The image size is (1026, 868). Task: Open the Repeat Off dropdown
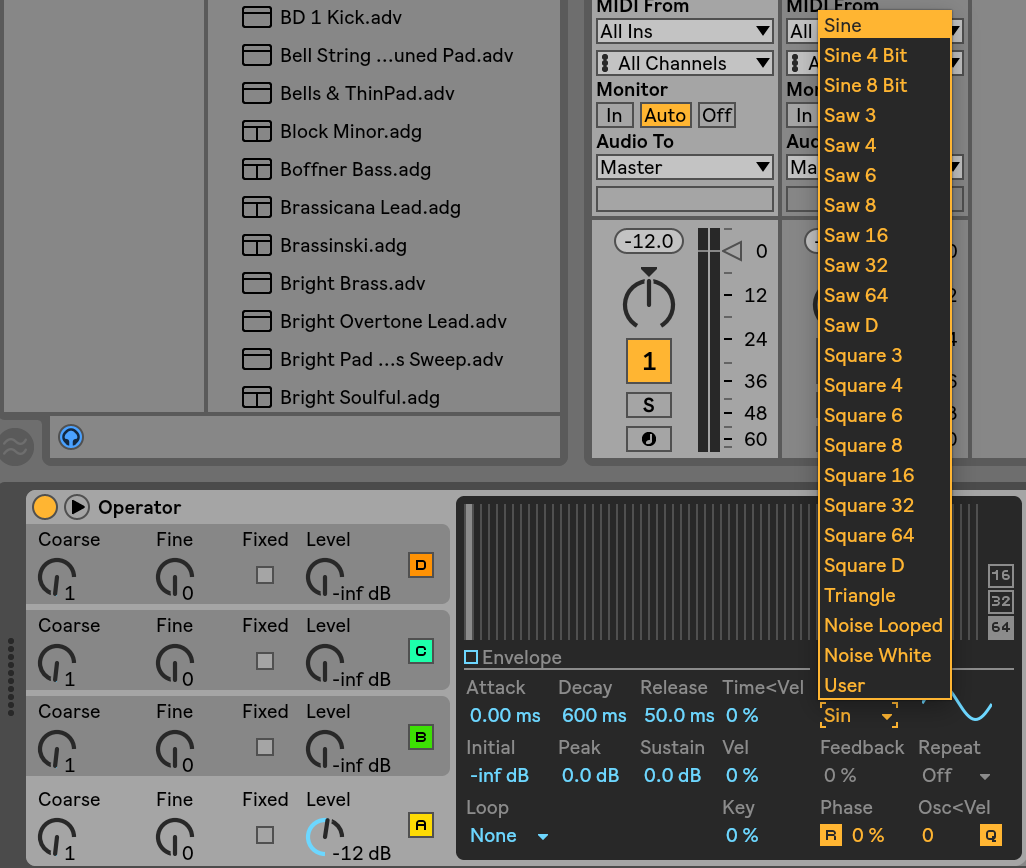tap(956, 775)
